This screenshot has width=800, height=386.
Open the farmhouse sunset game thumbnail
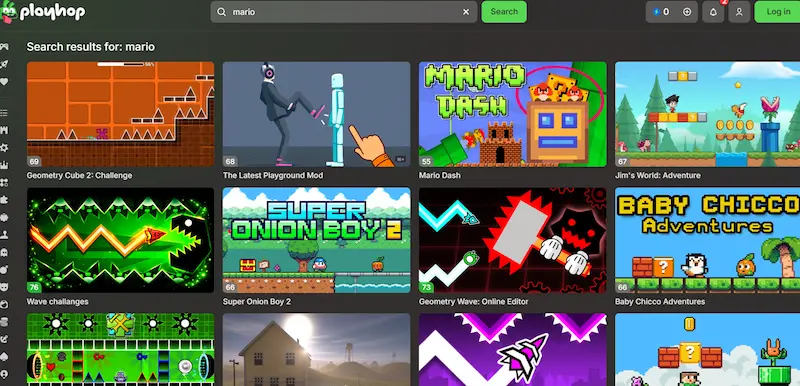(x=316, y=350)
